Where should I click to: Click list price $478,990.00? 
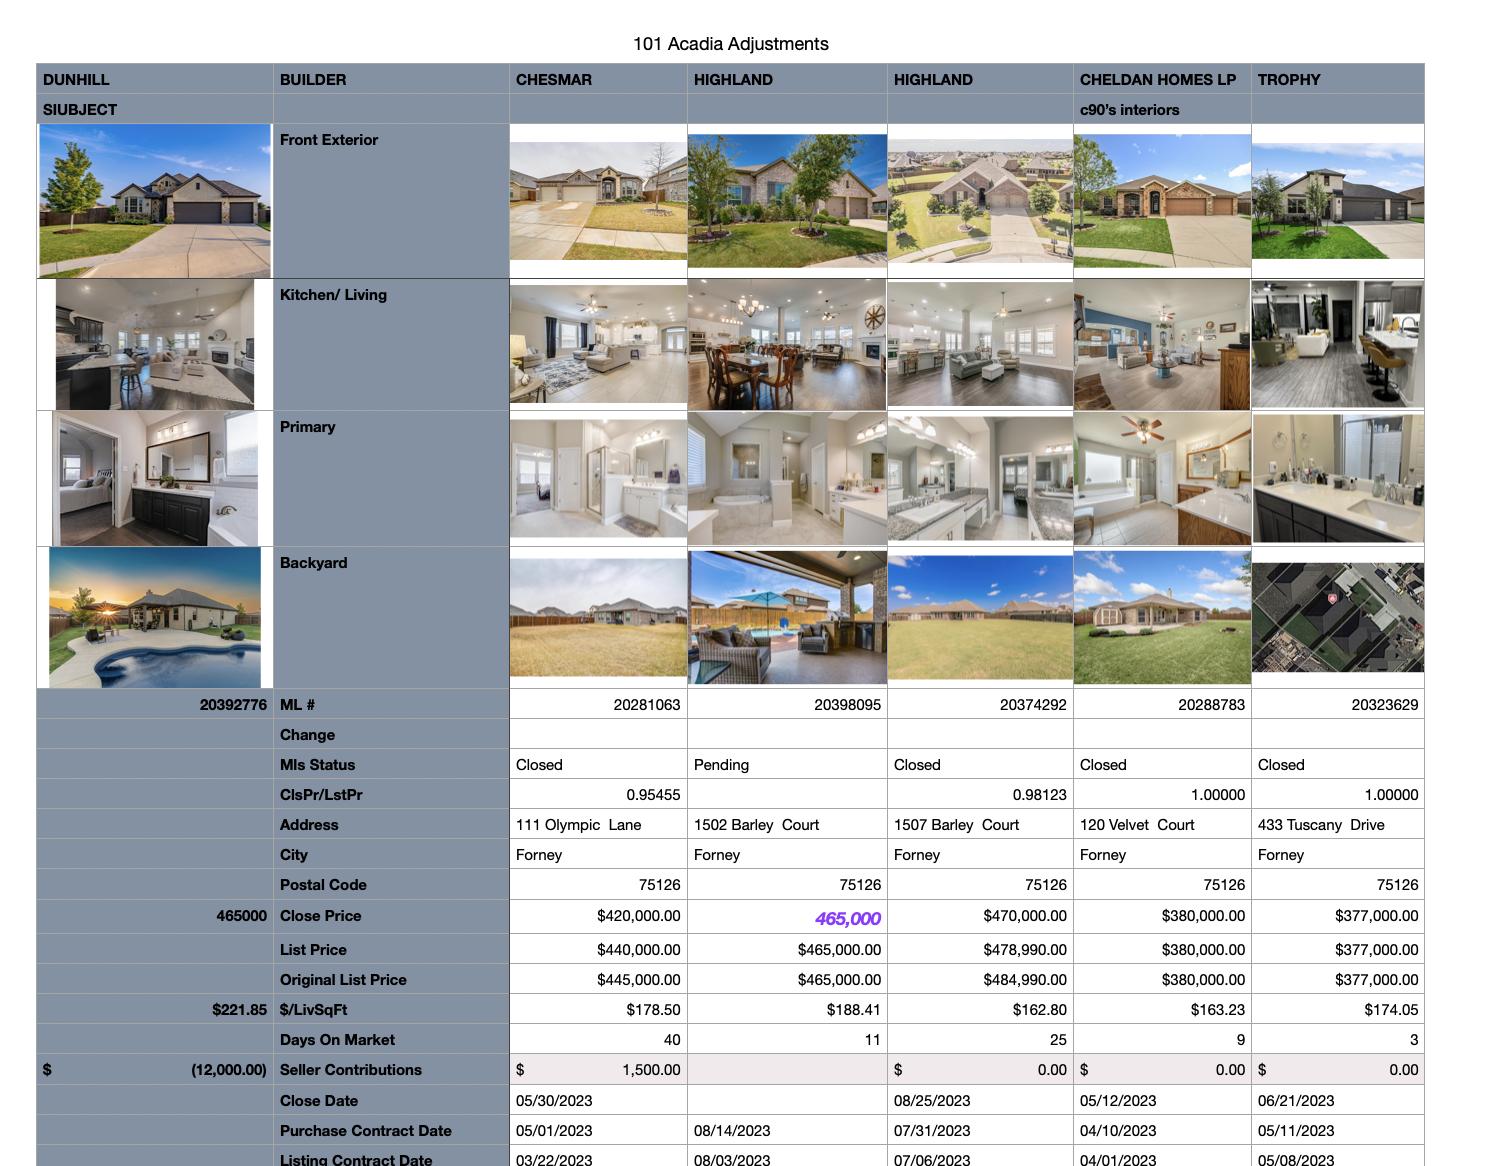(1025, 950)
